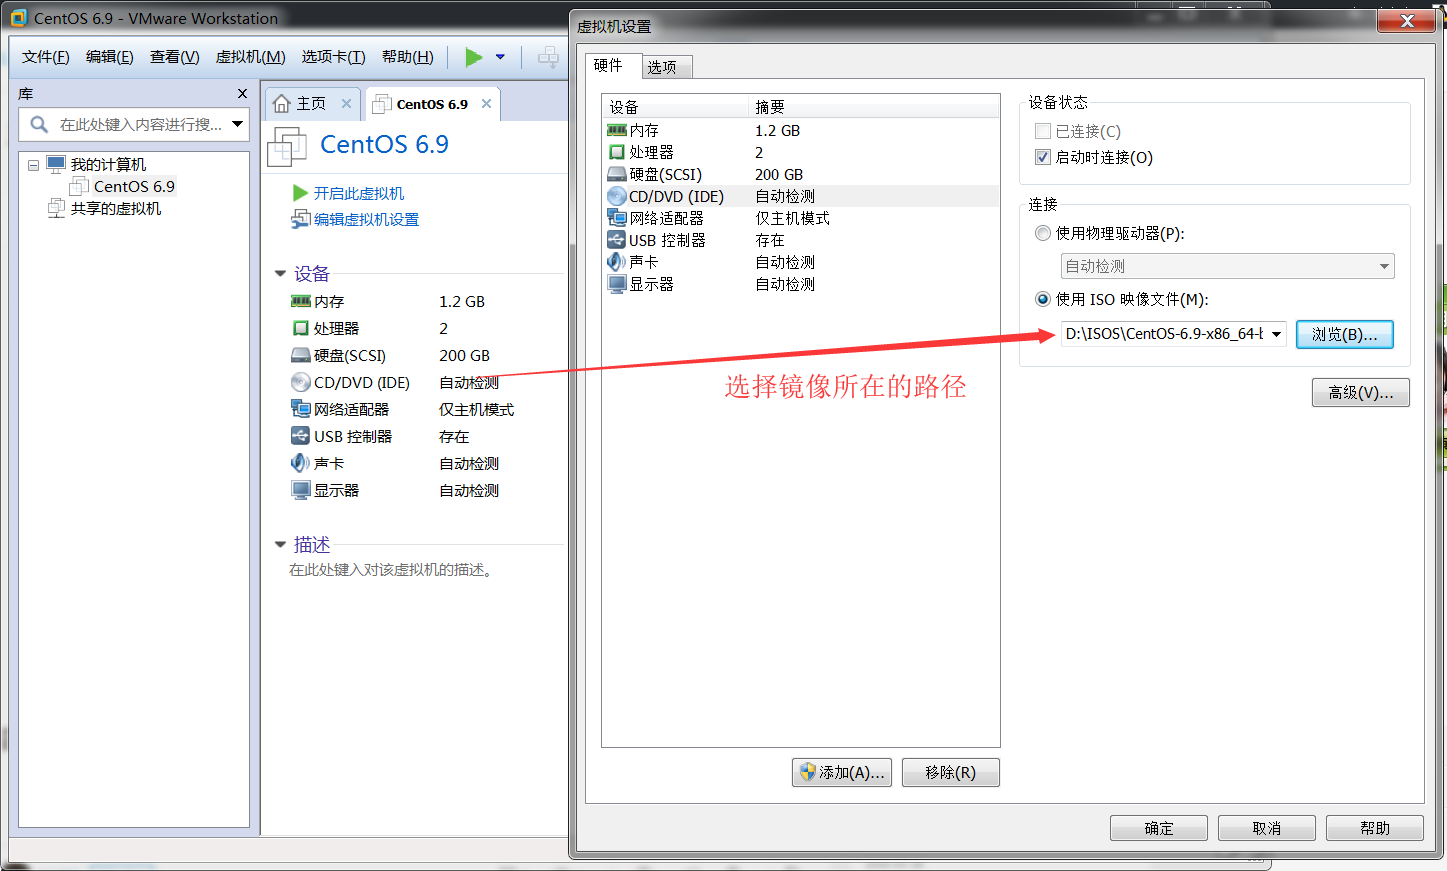Click the ISO path text field
Screen dimensions: 1447x871
(x=1163, y=334)
